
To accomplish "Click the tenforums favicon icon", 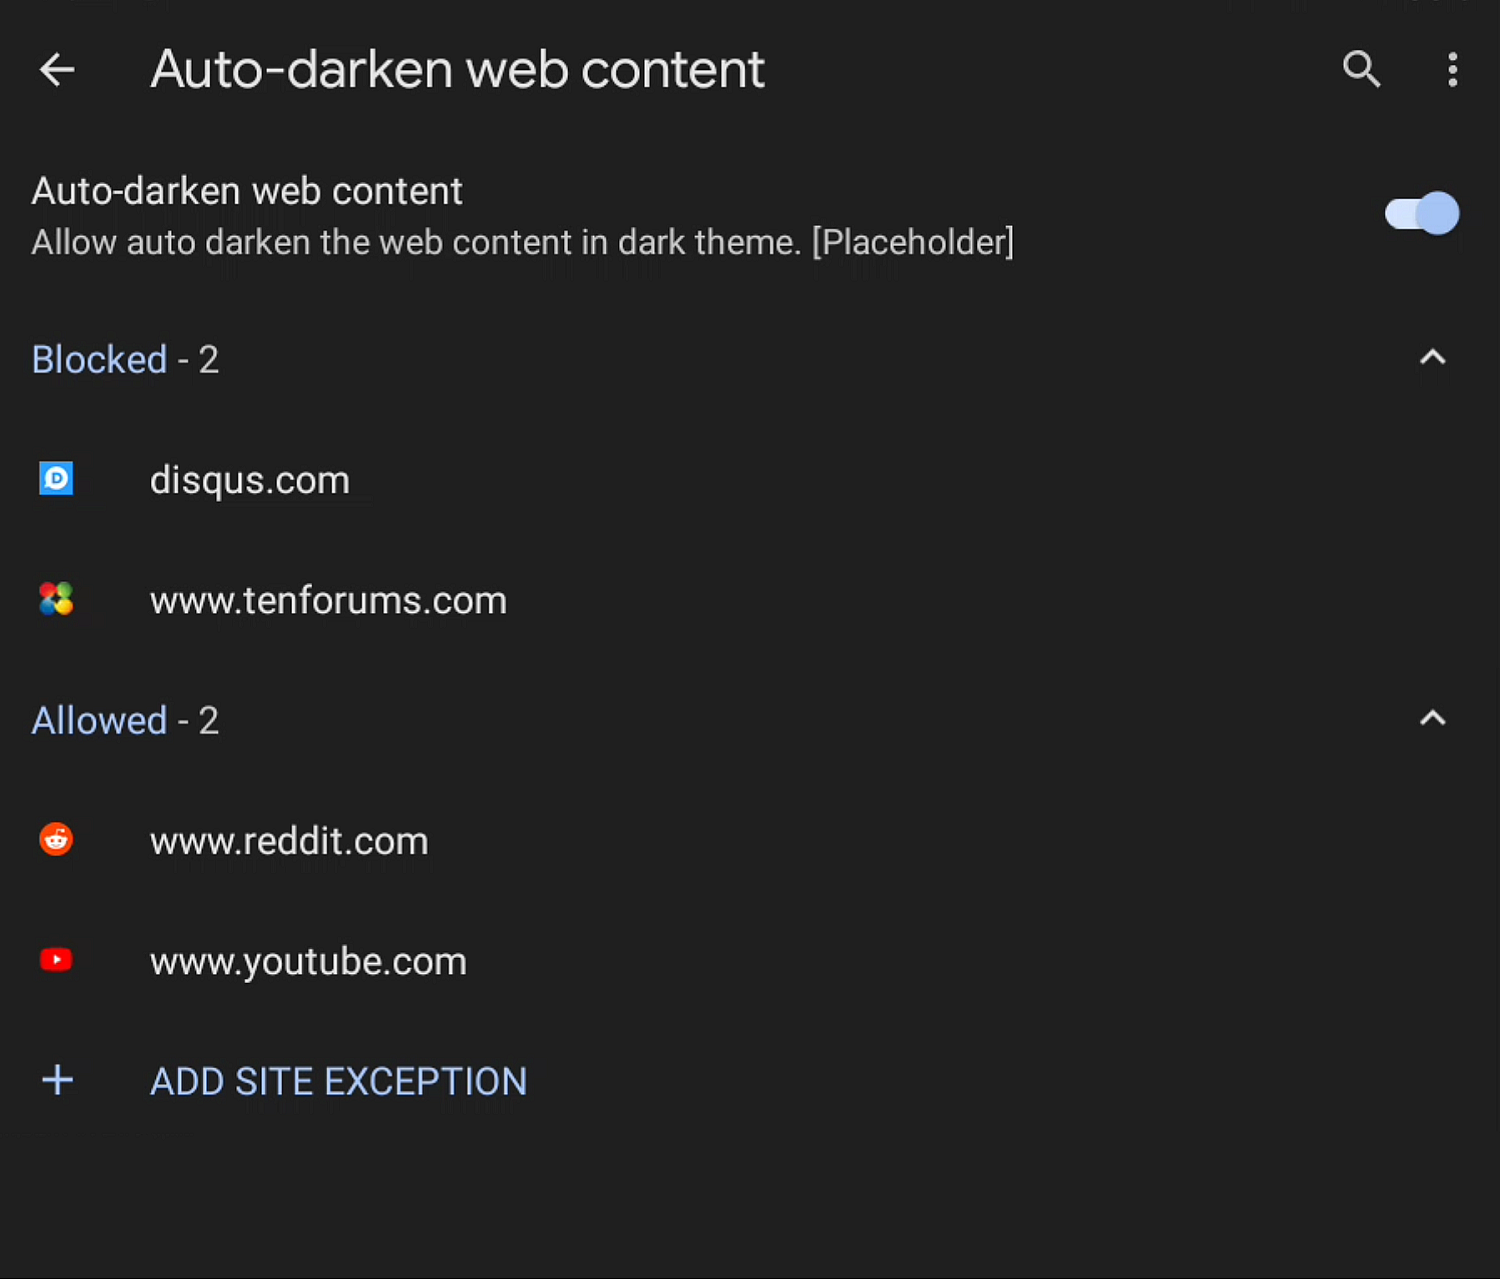I will point(56,599).
